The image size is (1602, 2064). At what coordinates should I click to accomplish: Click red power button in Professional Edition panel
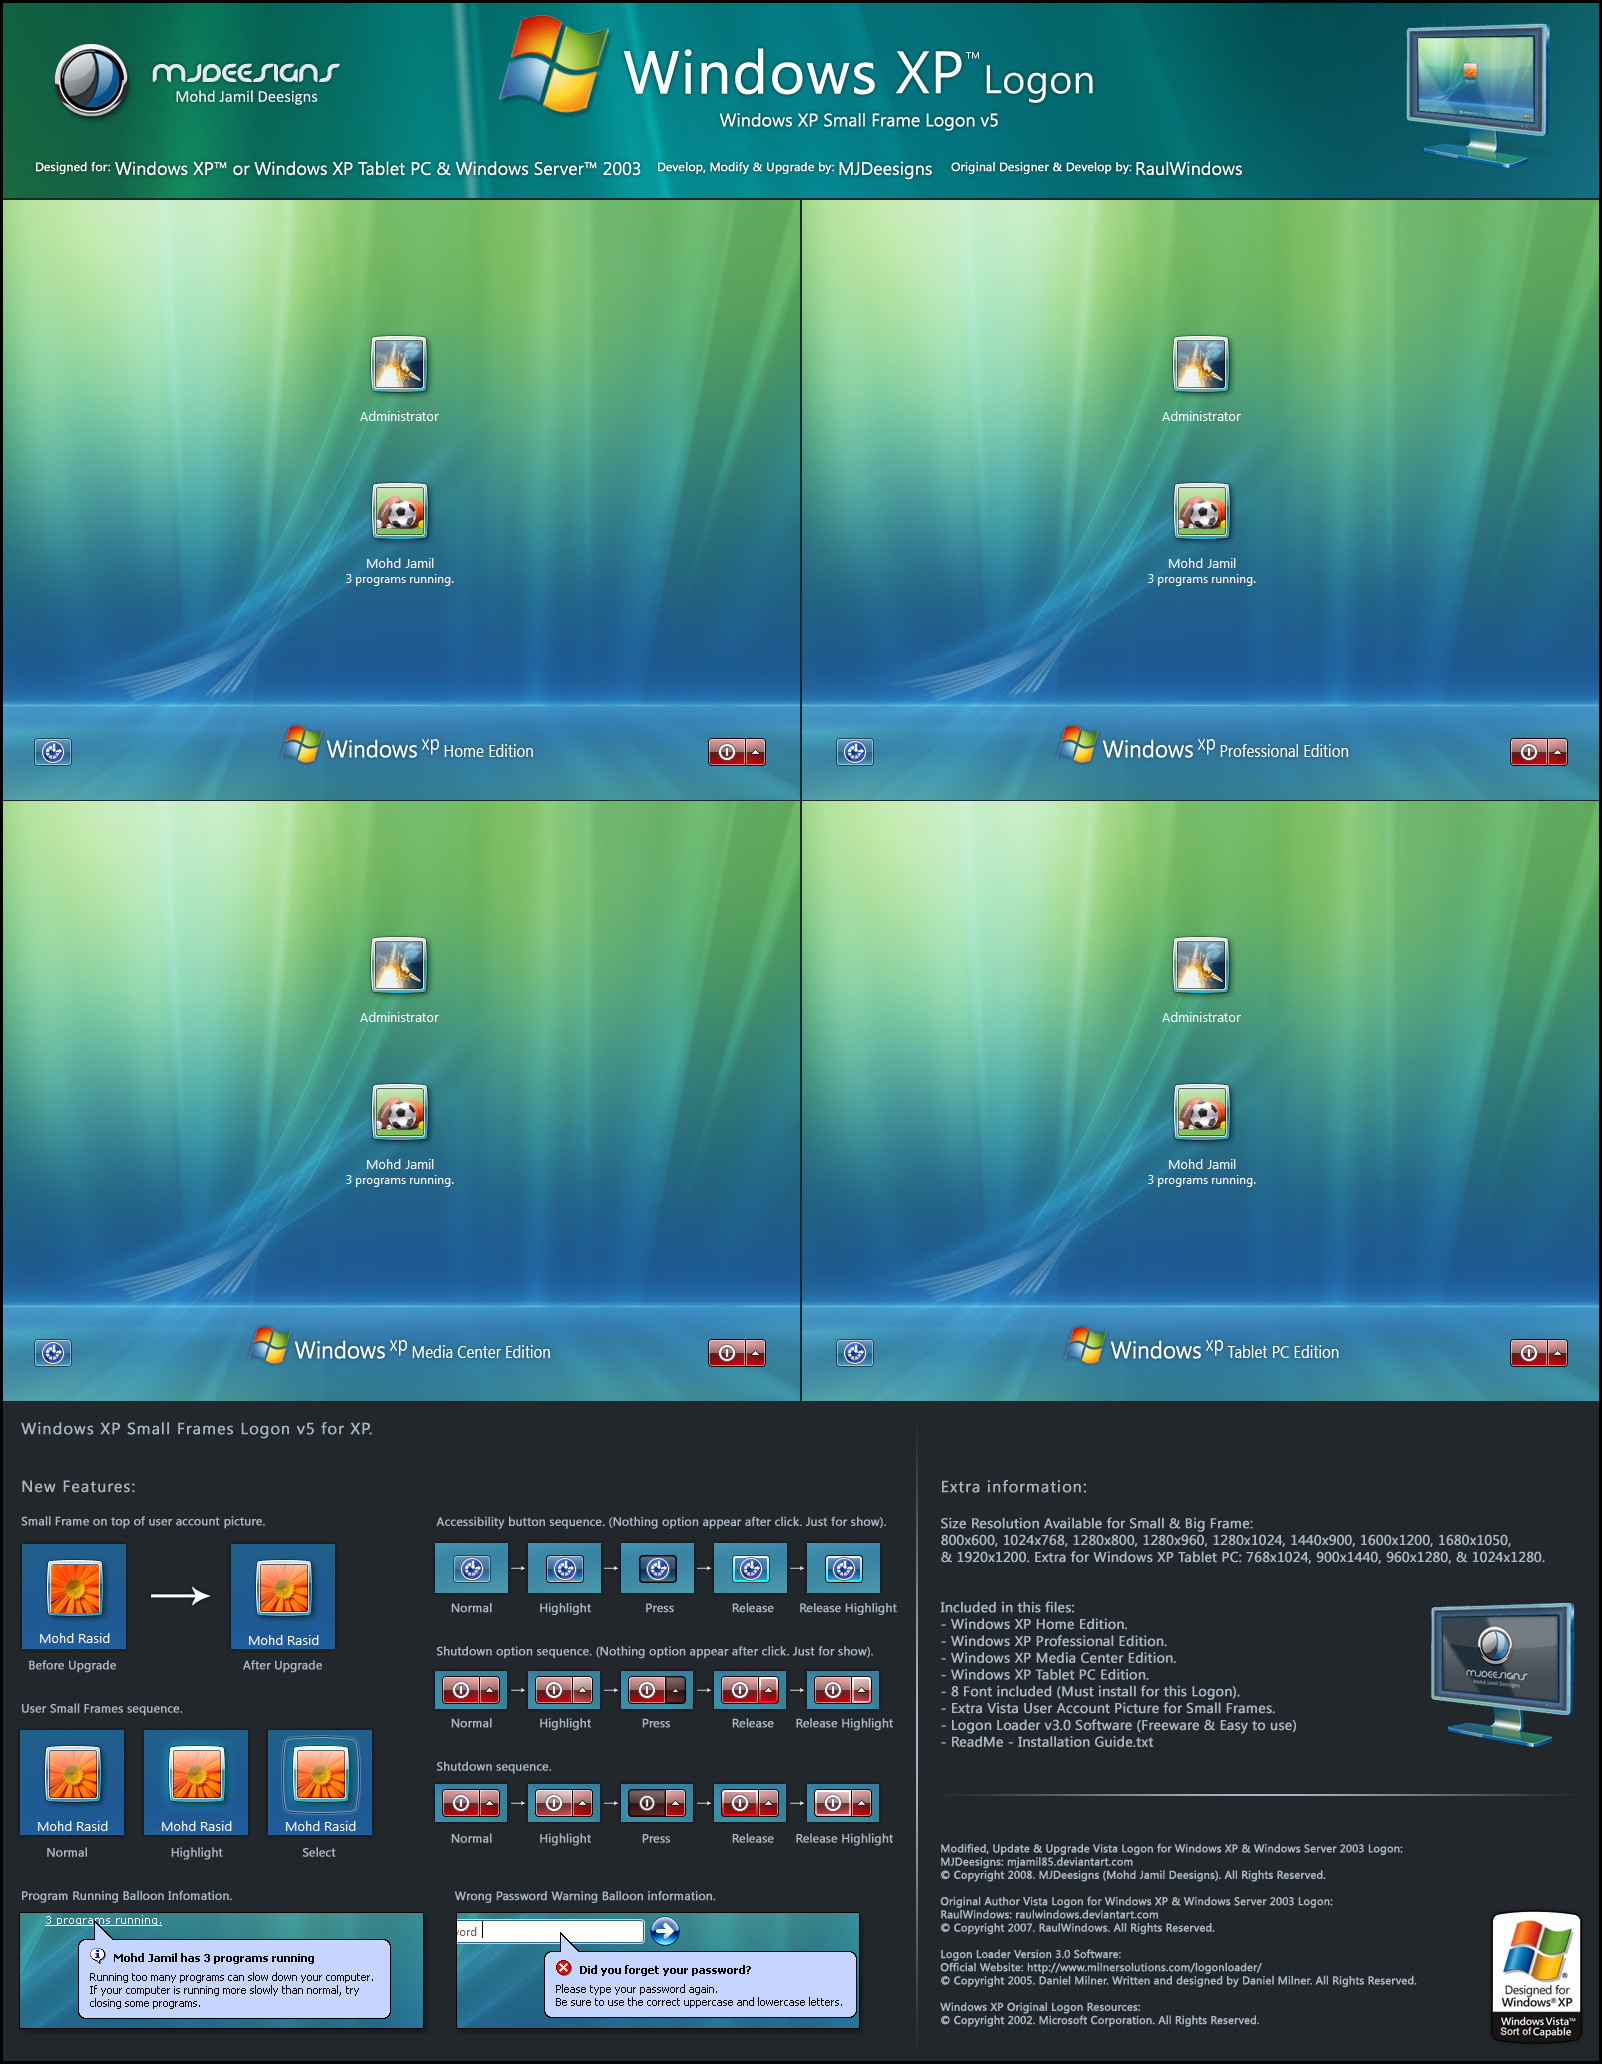(x=1529, y=752)
